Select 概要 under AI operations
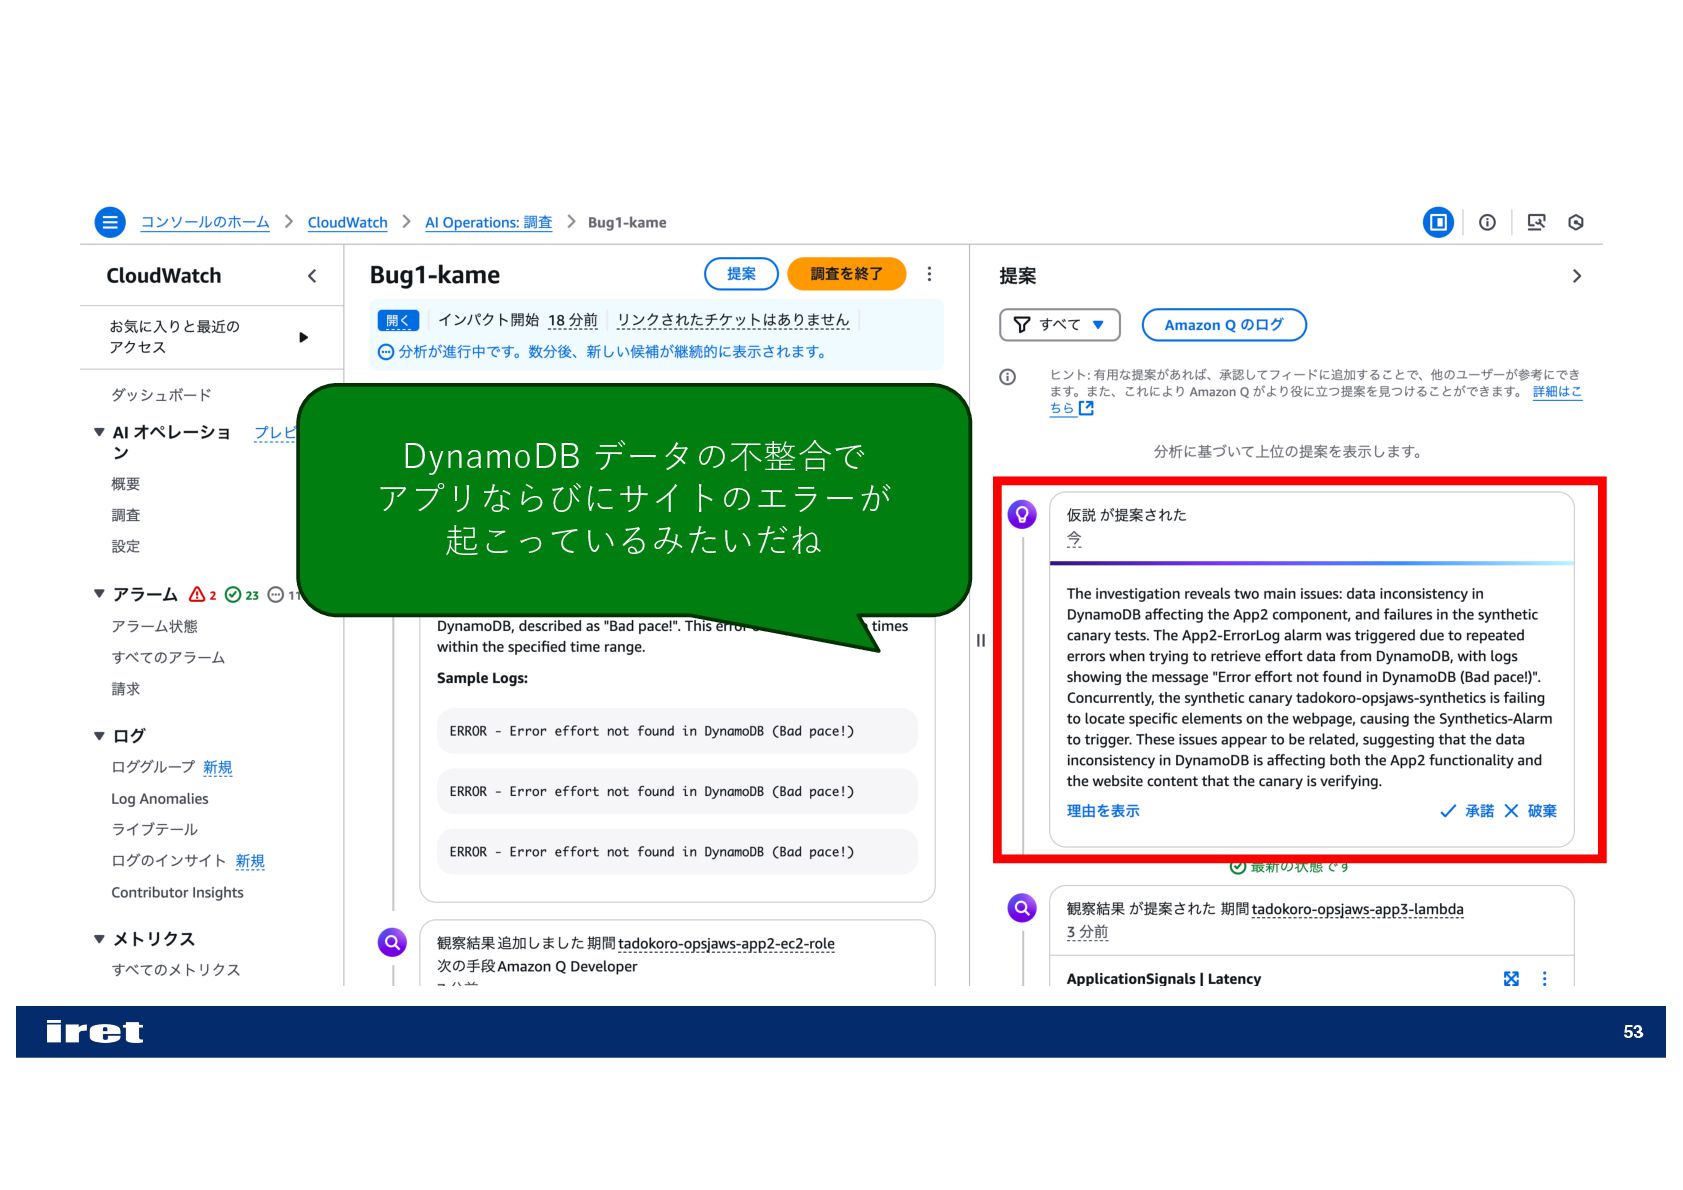Screen dimensions: 1683x1190 [x=125, y=484]
